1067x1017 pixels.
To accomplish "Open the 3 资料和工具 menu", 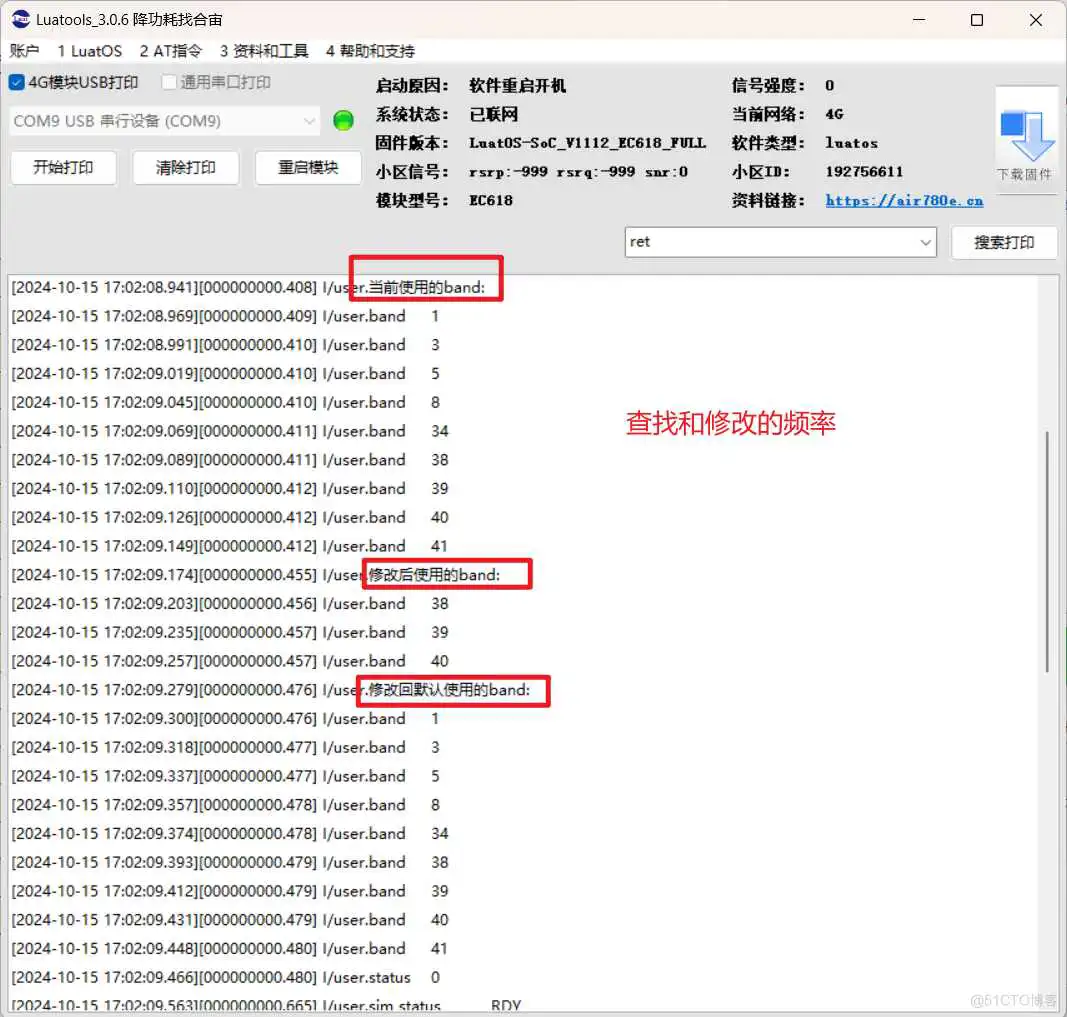I will point(262,51).
